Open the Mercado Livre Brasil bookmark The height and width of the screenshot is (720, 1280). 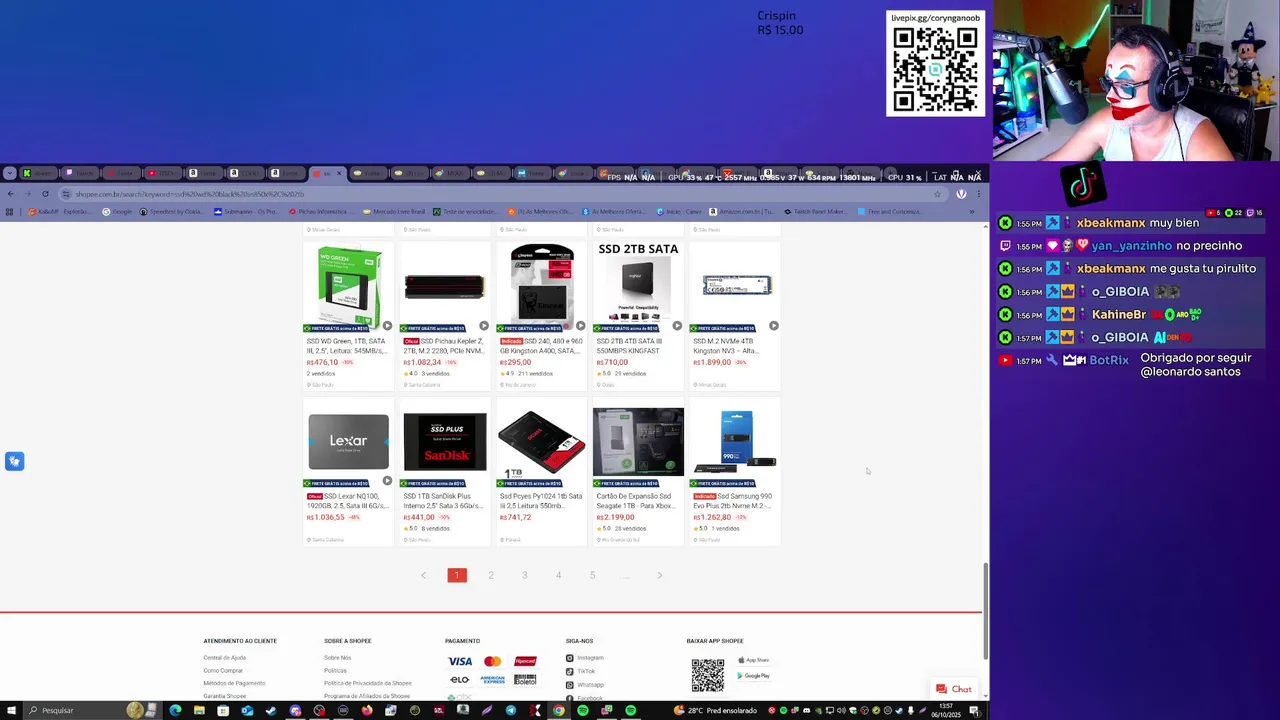pyautogui.click(x=394, y=212)
